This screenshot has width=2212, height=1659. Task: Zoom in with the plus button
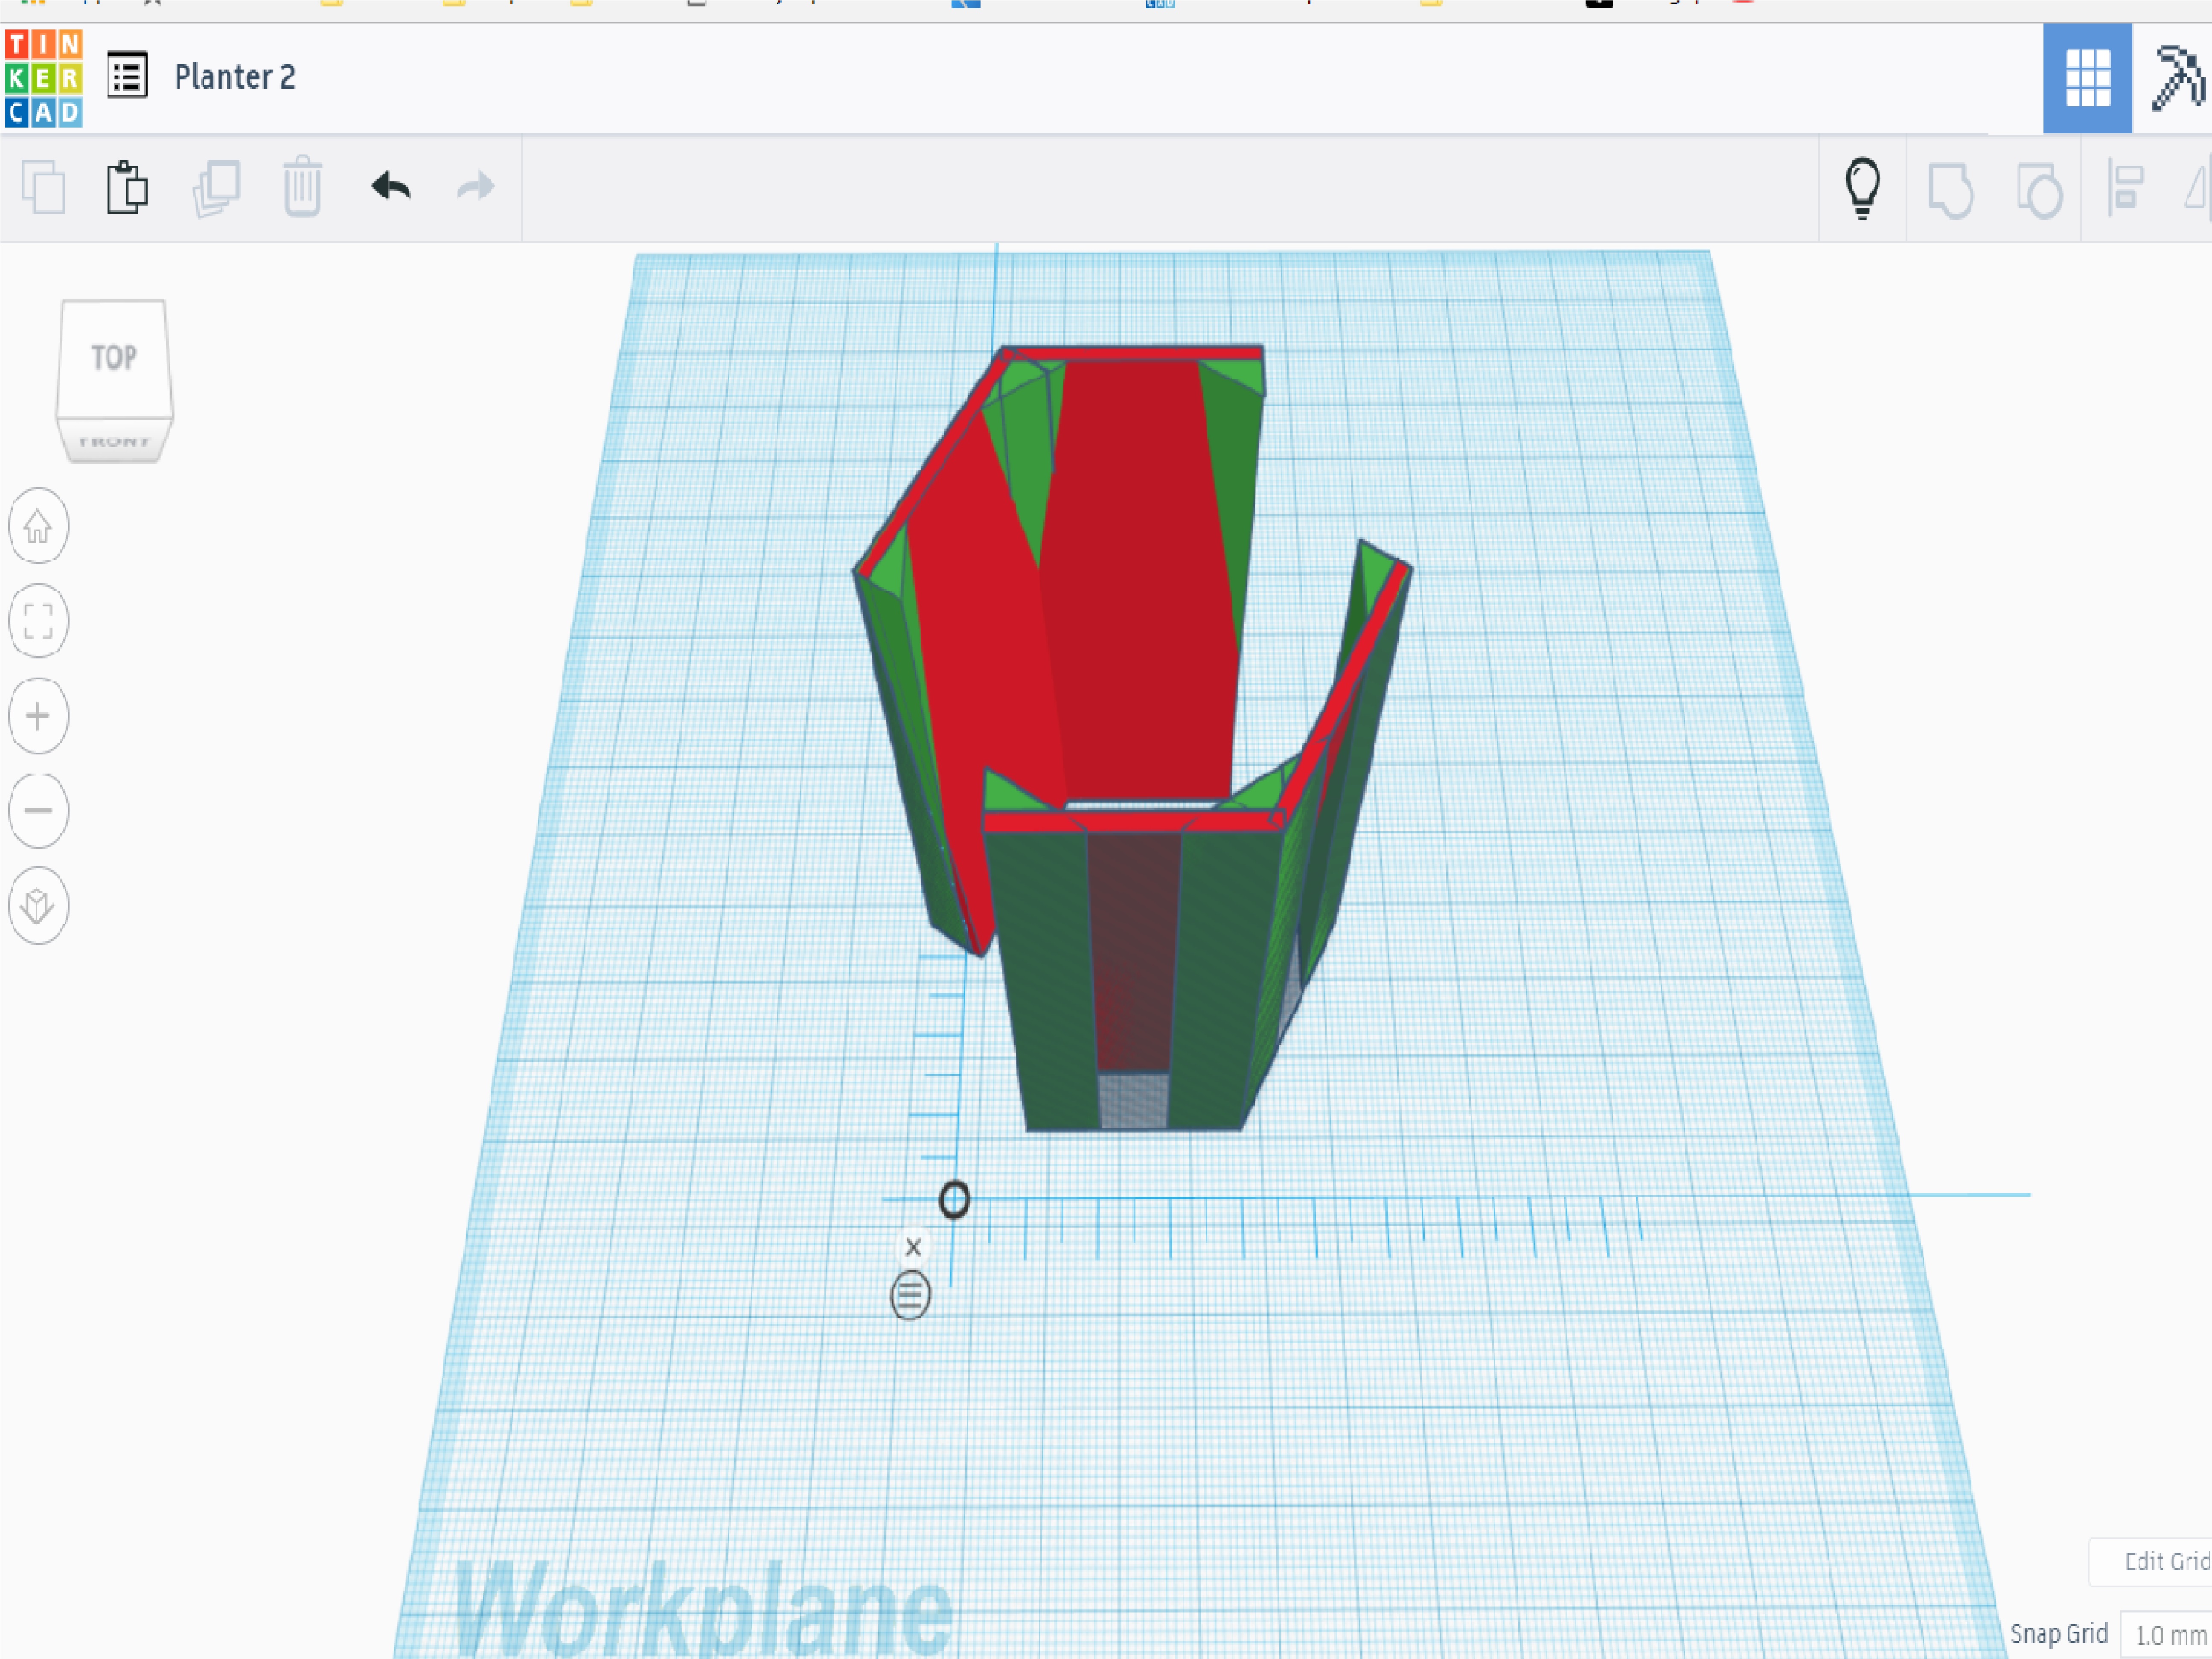pyautogui.click(x=38, y=716)
